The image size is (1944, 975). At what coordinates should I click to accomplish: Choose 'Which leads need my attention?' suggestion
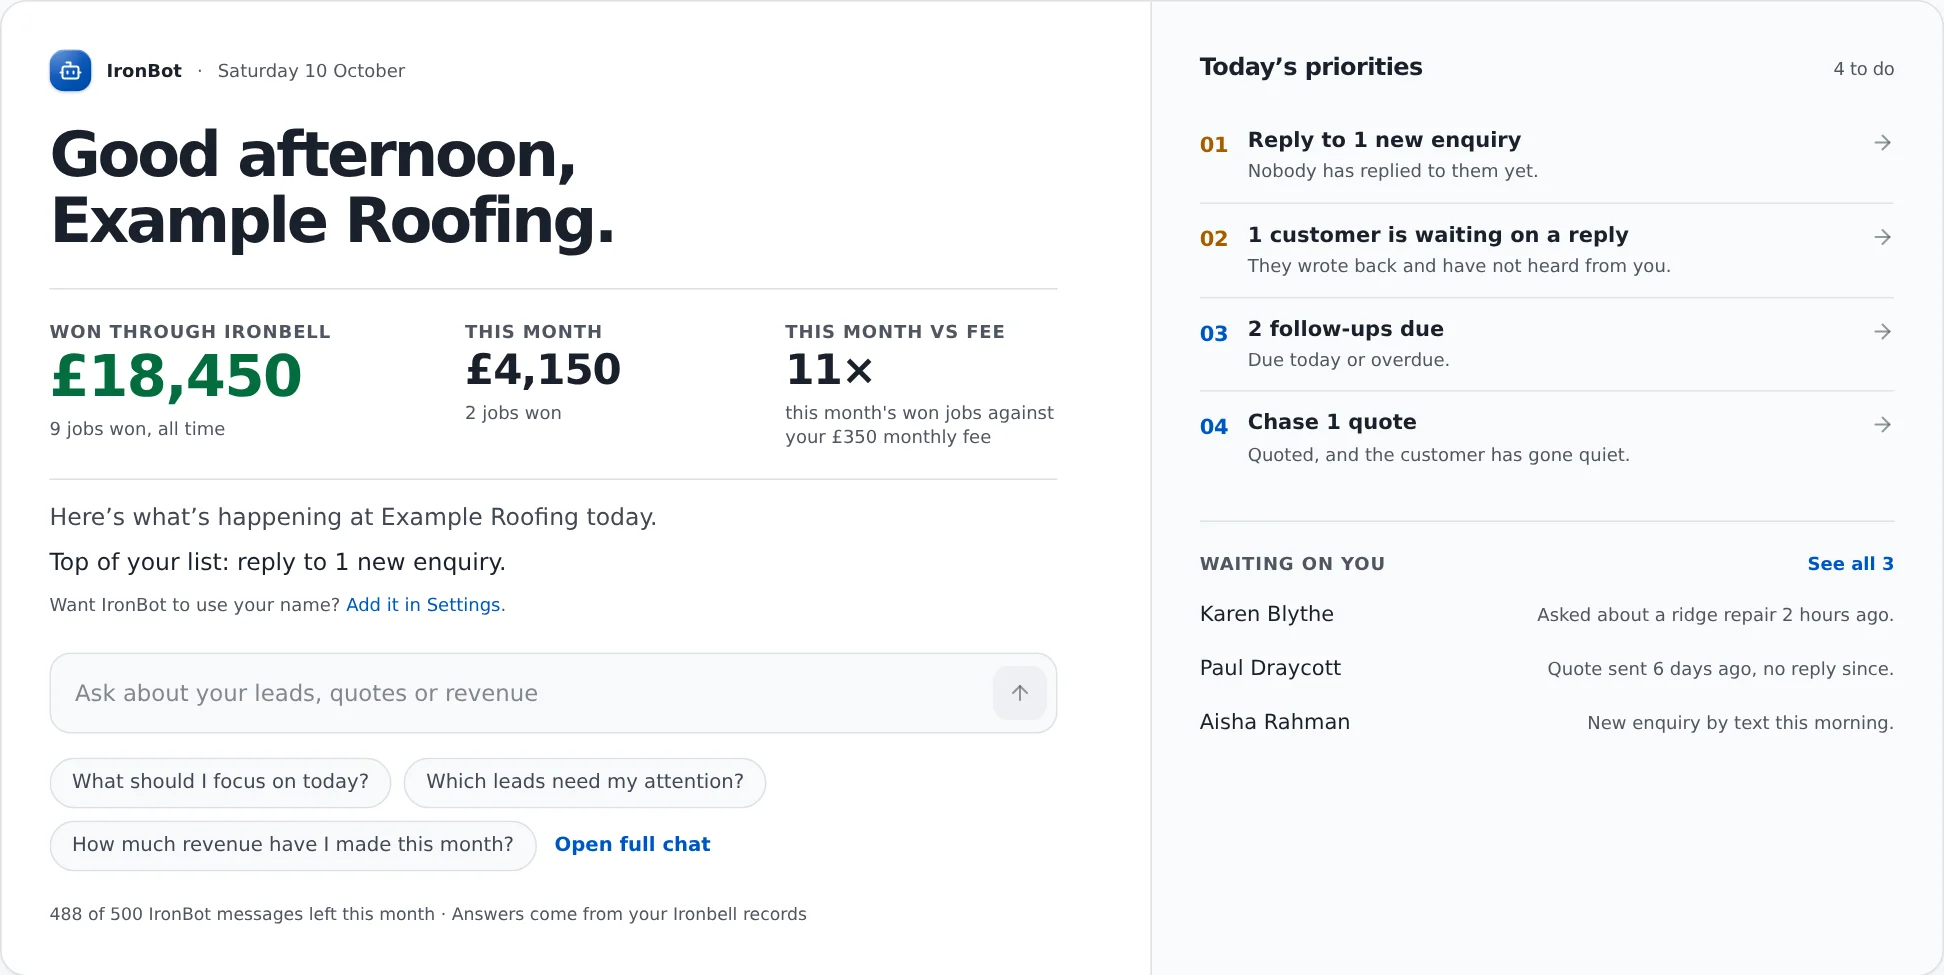[585, 782]
